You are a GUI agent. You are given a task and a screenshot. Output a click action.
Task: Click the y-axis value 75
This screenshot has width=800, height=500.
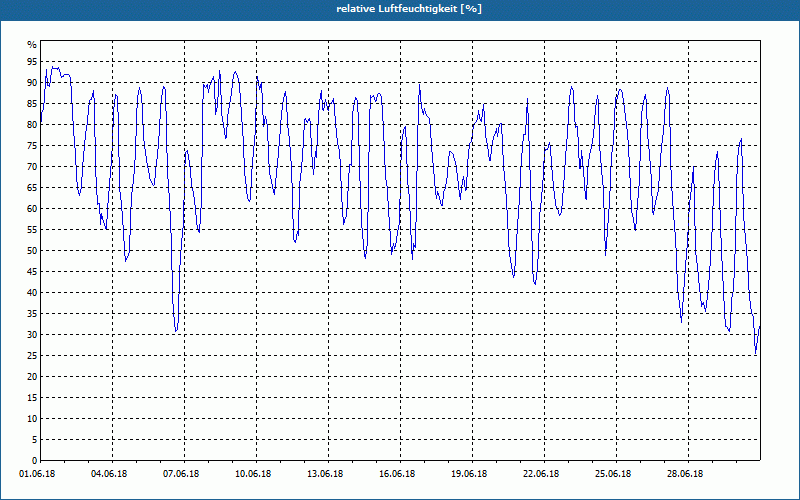click(x=32, y=145)
